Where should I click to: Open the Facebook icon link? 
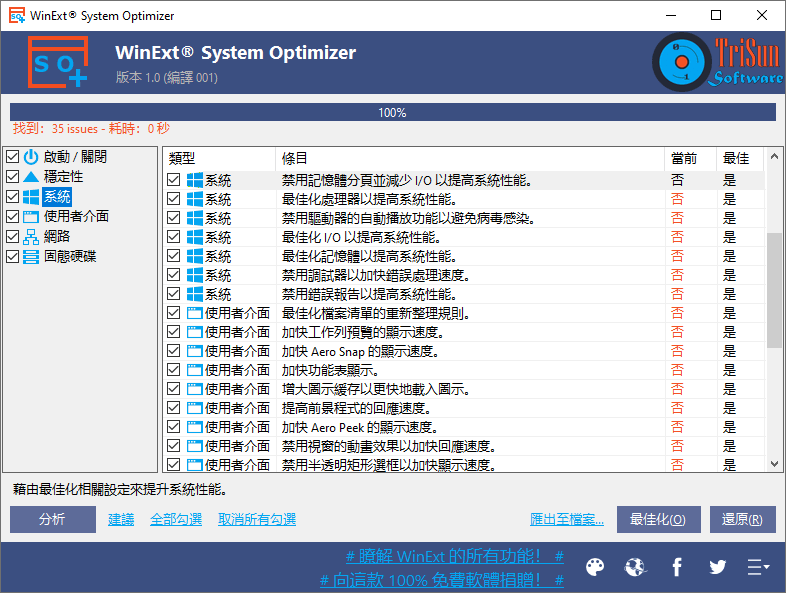pyautogui.click(x=677, y=567)
